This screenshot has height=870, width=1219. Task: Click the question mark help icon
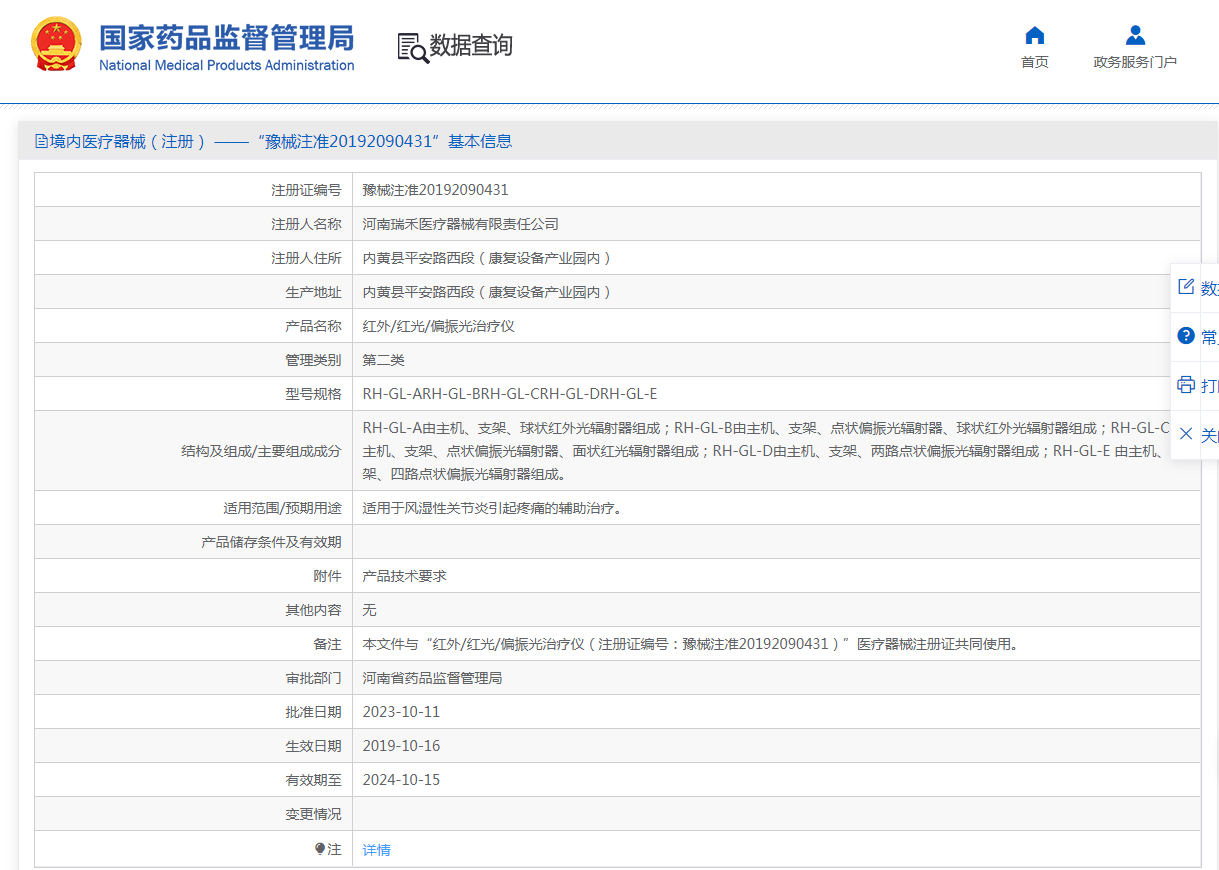tap(1186, 335)
